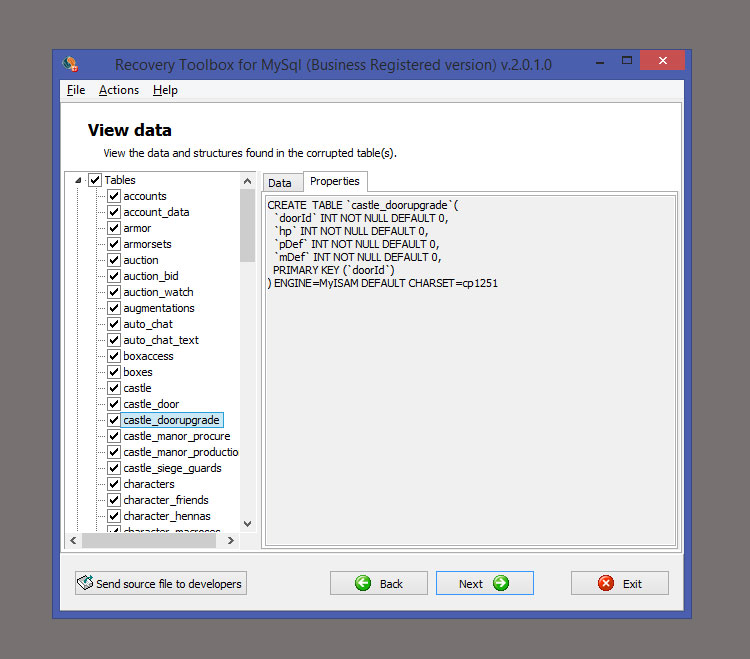Screen dimensions: 750x659
Task: Select the castle_manor_production table
Action: pos(181,452)
